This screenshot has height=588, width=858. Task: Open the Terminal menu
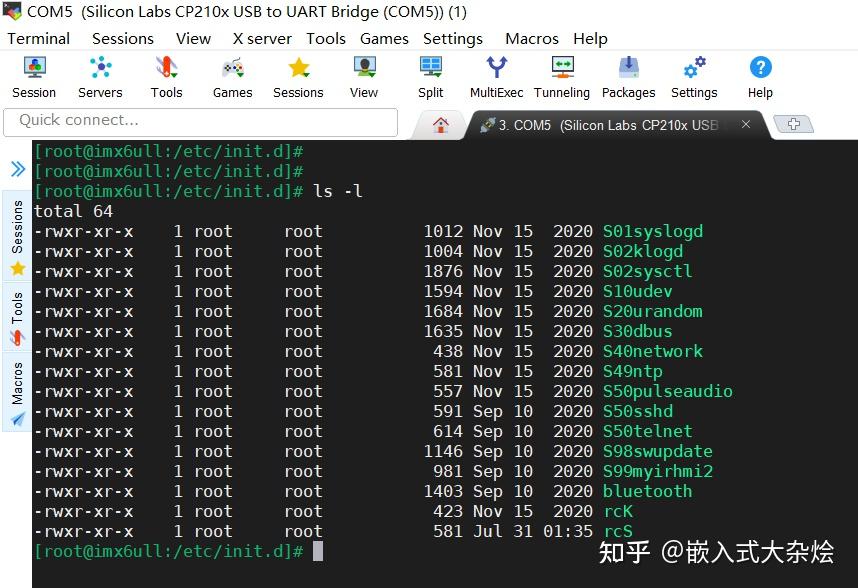pos(39,38)
